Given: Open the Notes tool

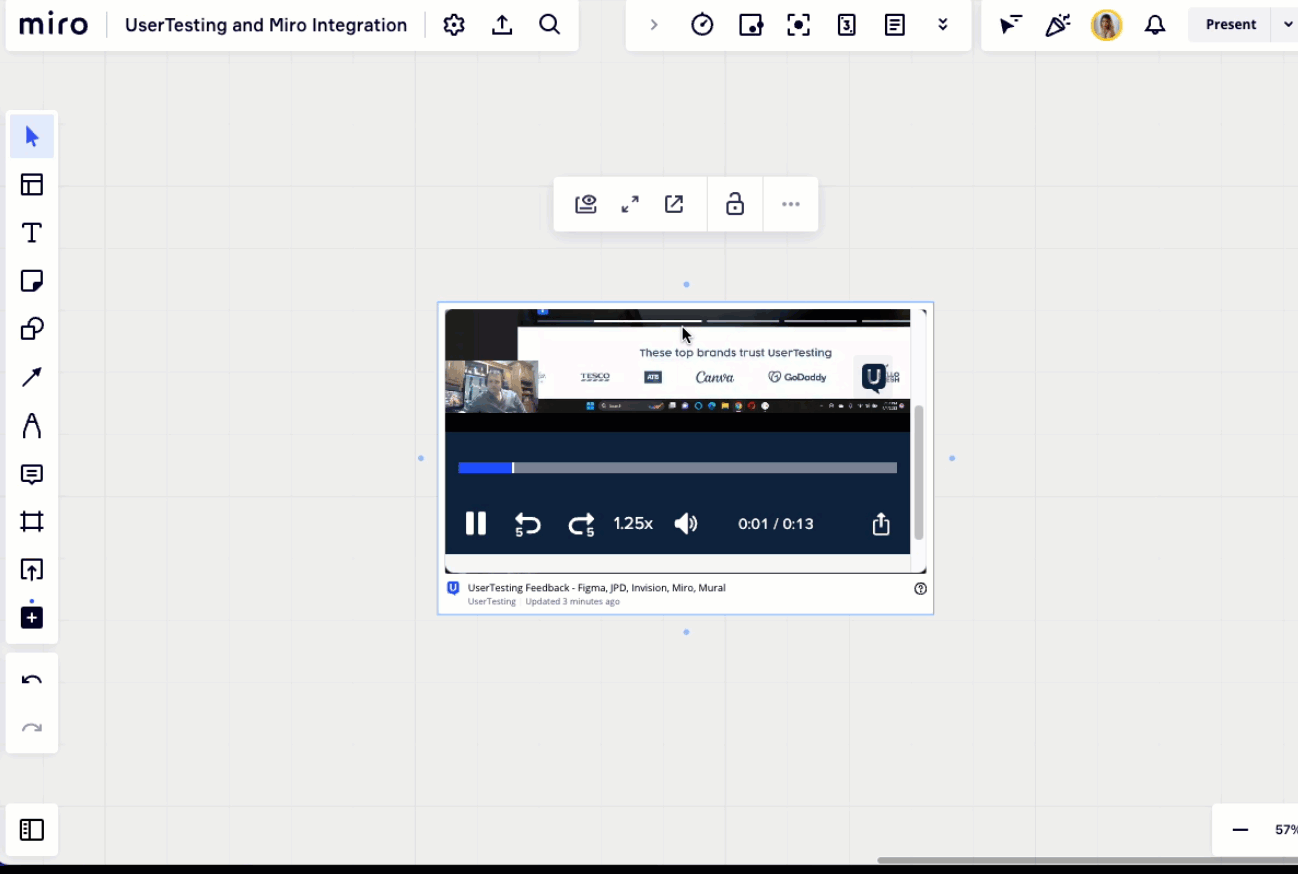Looking at the screenshot, I should coord(894,25).
